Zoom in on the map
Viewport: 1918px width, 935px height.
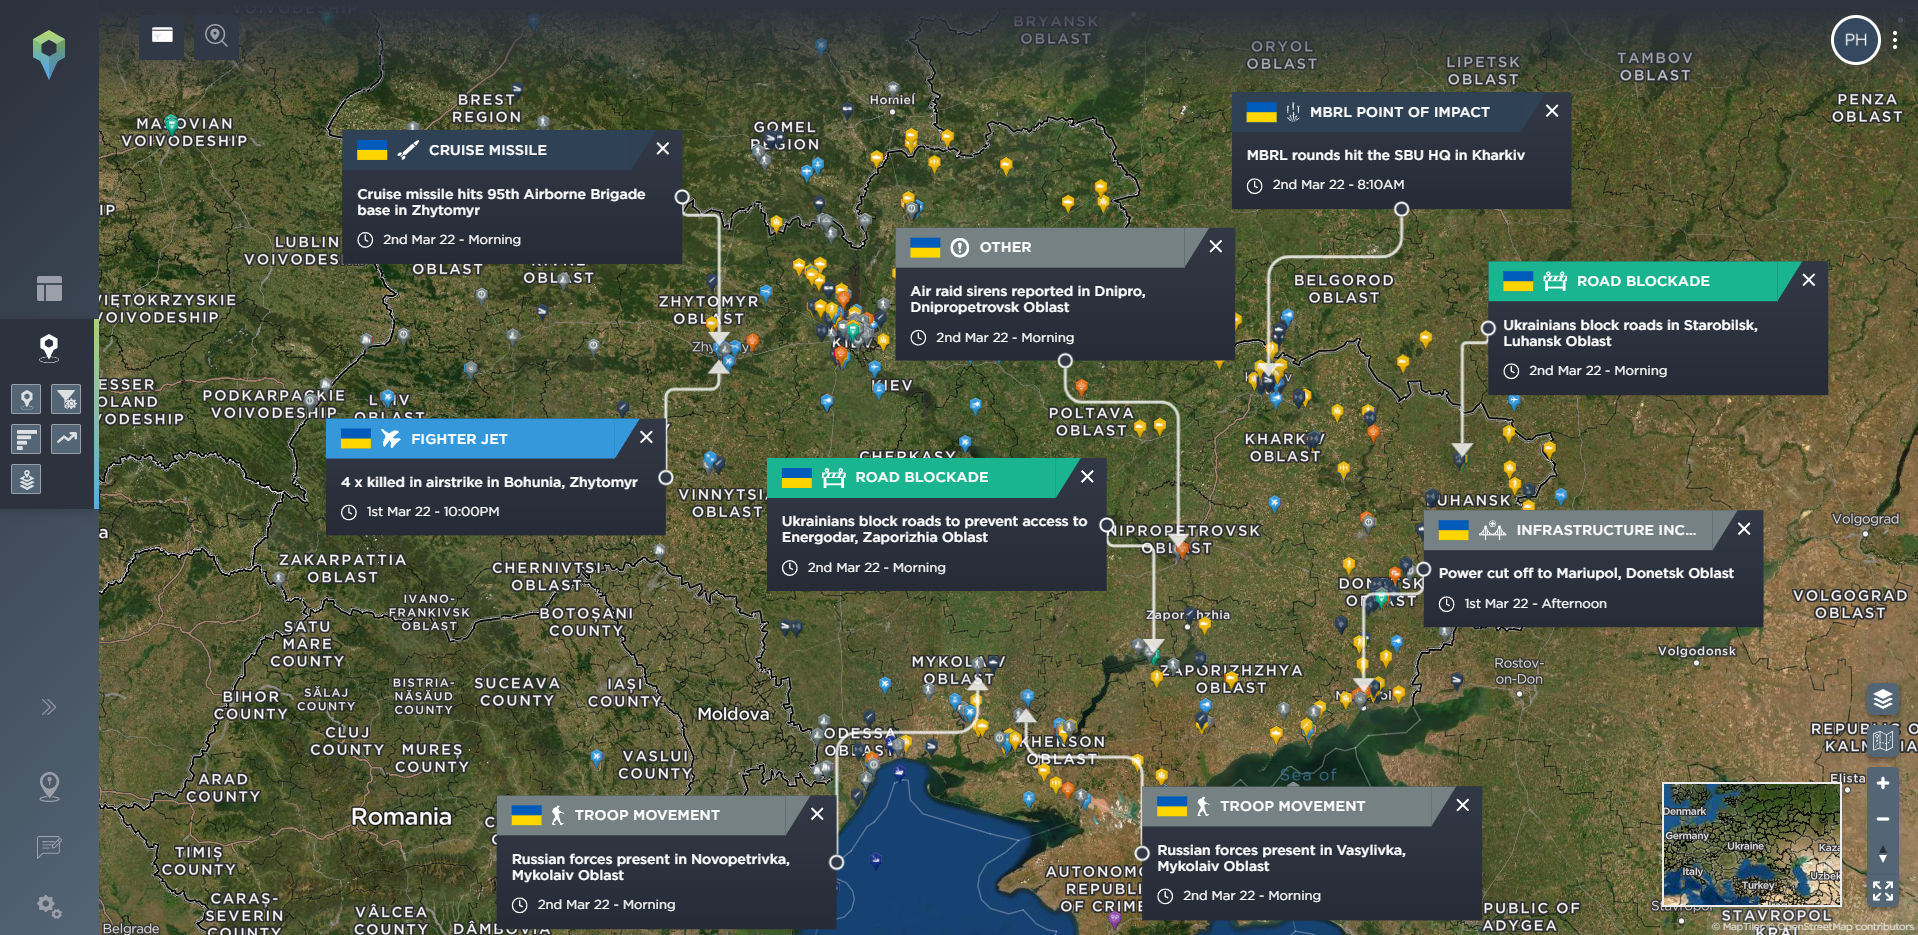pyautogui.click(x=1883, y=783)
